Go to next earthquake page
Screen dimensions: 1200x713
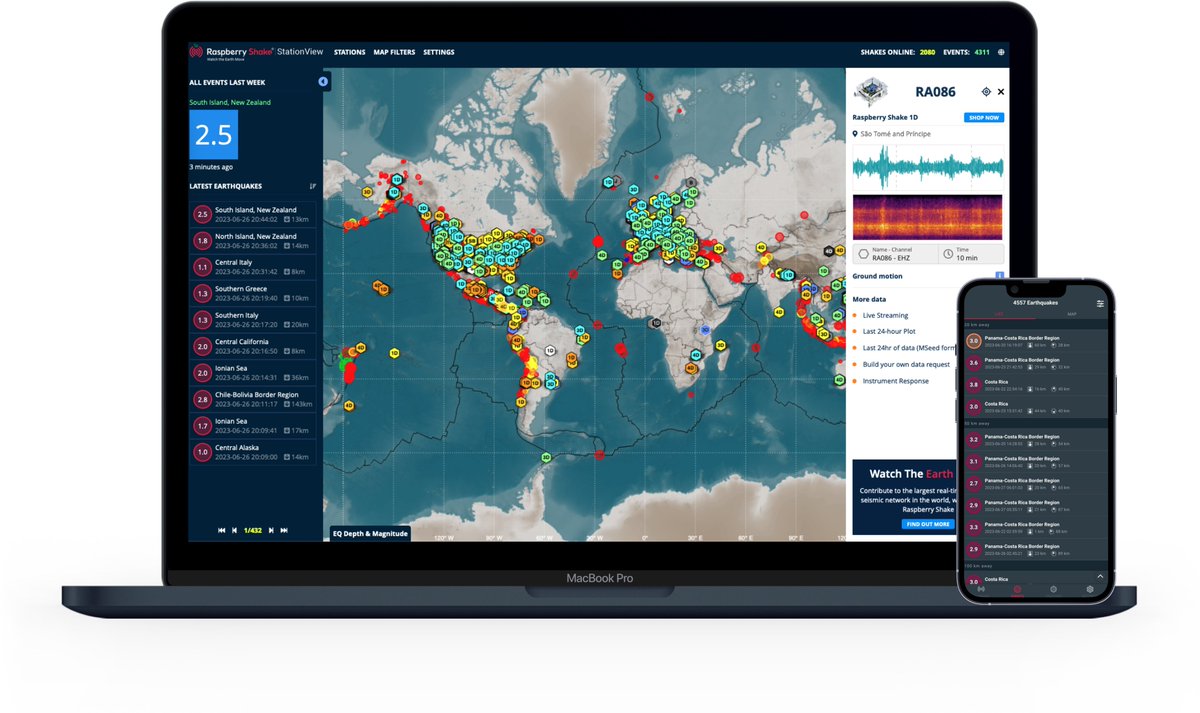(x=271, y=530)
